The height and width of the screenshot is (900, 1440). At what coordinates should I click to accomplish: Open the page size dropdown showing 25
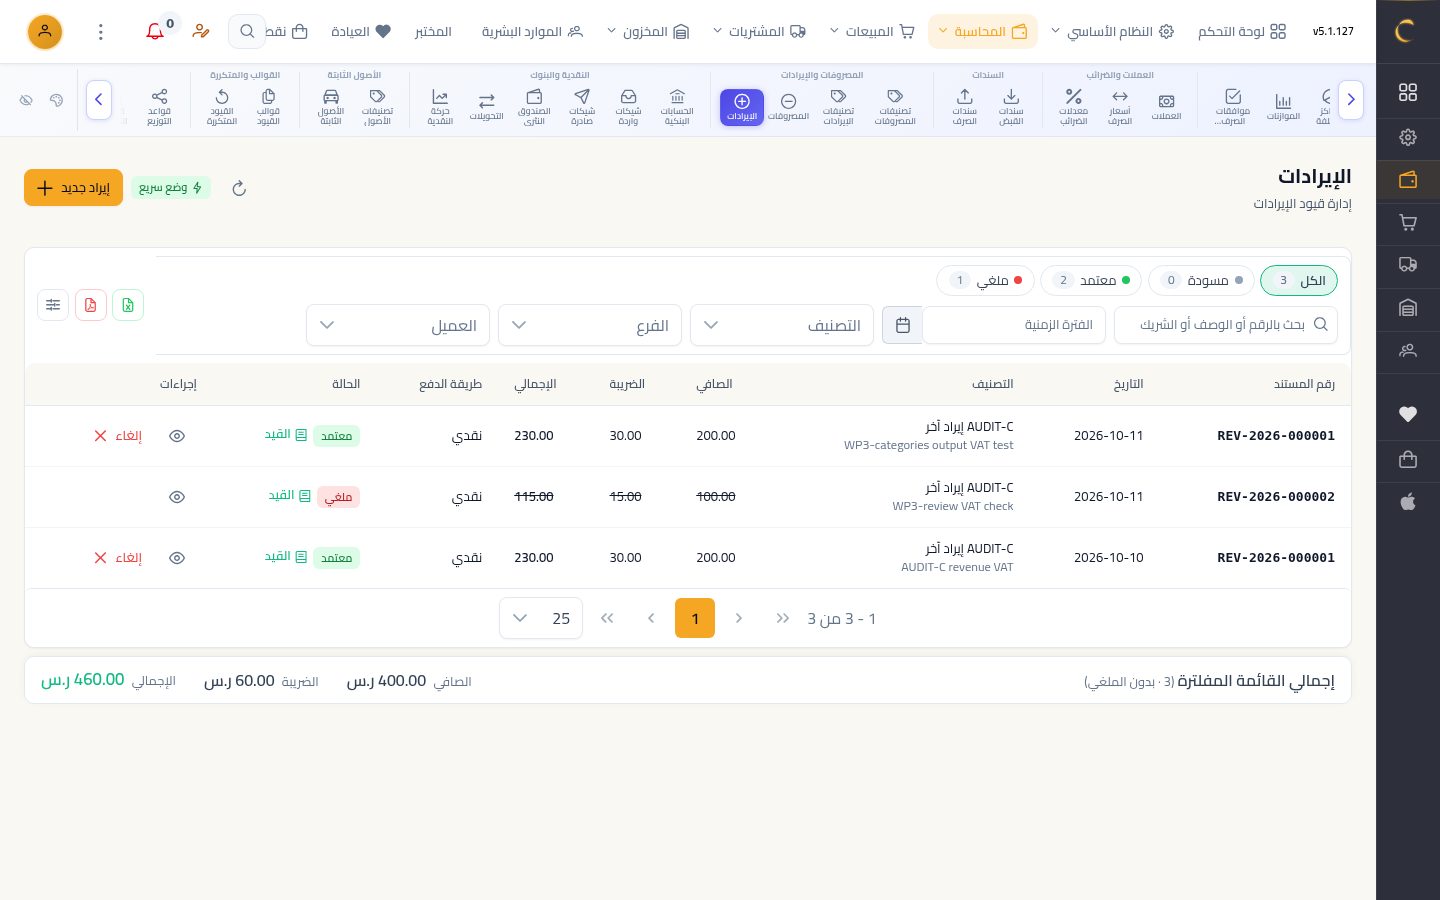[x=541, y=618]
